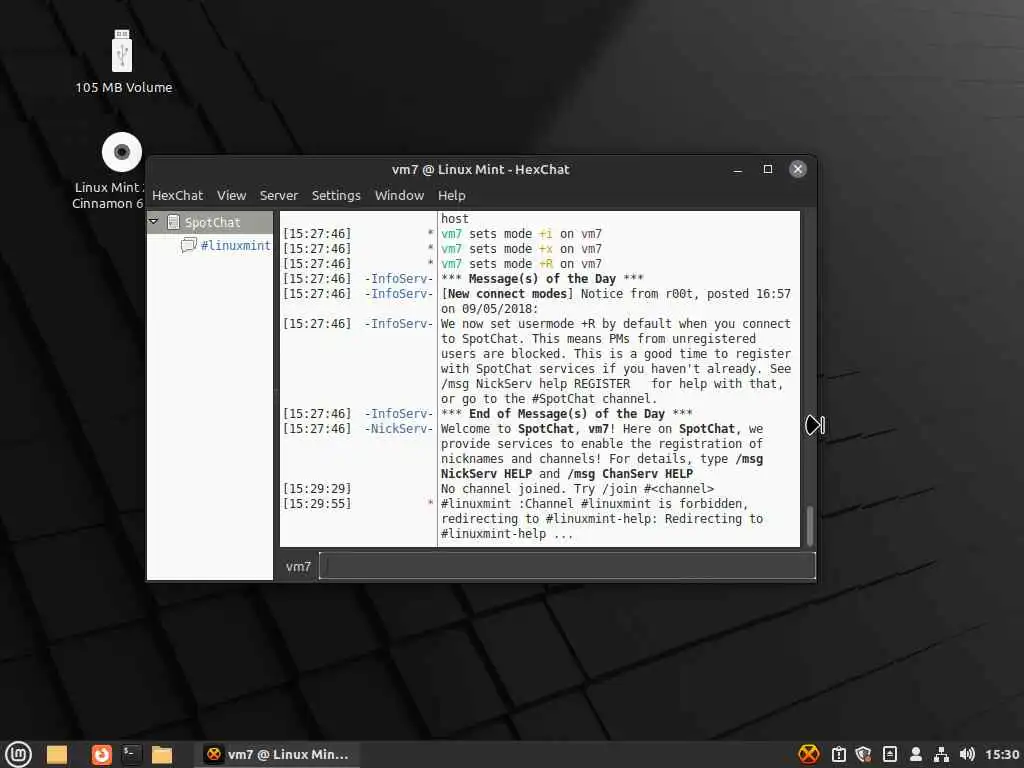Open the HexChat menu
This screenshot has width=1024, height=768.
click(177, 195)
